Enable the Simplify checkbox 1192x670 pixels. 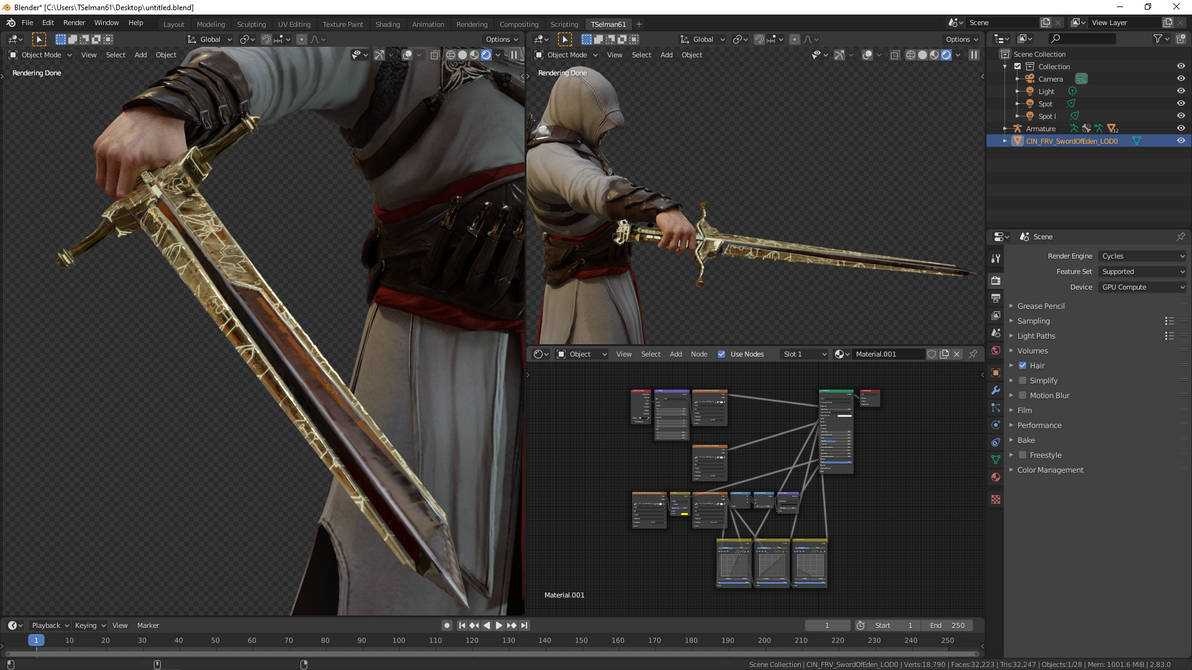1022,380
